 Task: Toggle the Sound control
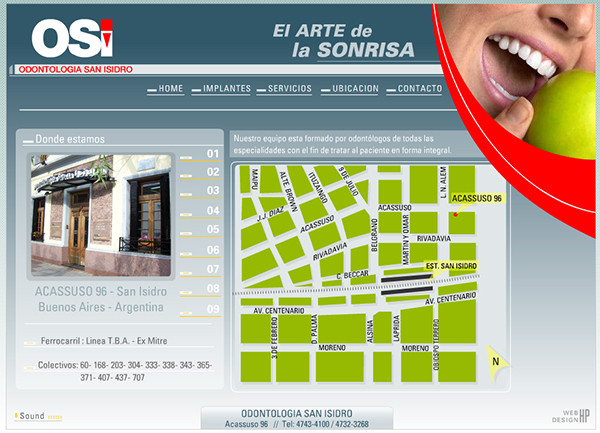click(x=32, y=414)
